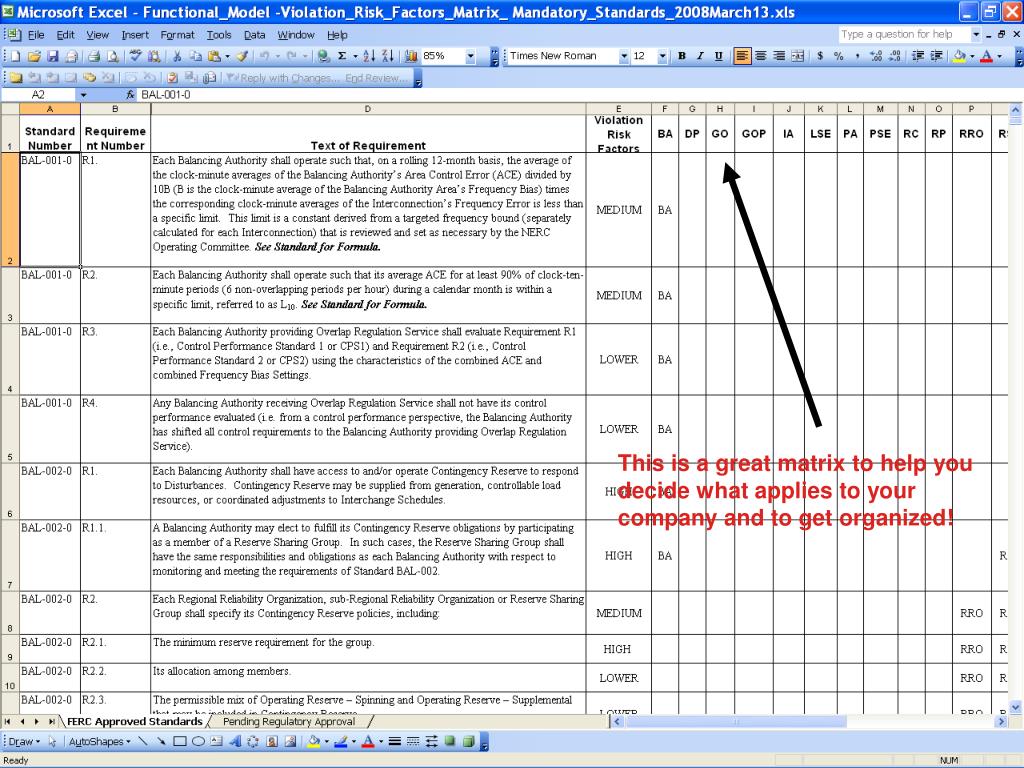Run the Spelling check icon
Screen dimensions: 1024x768
pos(135,57)
